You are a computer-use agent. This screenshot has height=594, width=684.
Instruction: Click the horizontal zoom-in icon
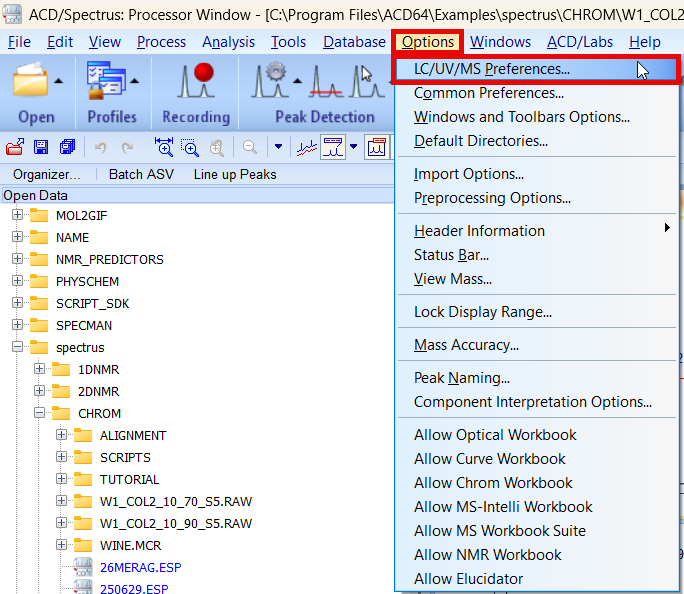coord(164,147)
